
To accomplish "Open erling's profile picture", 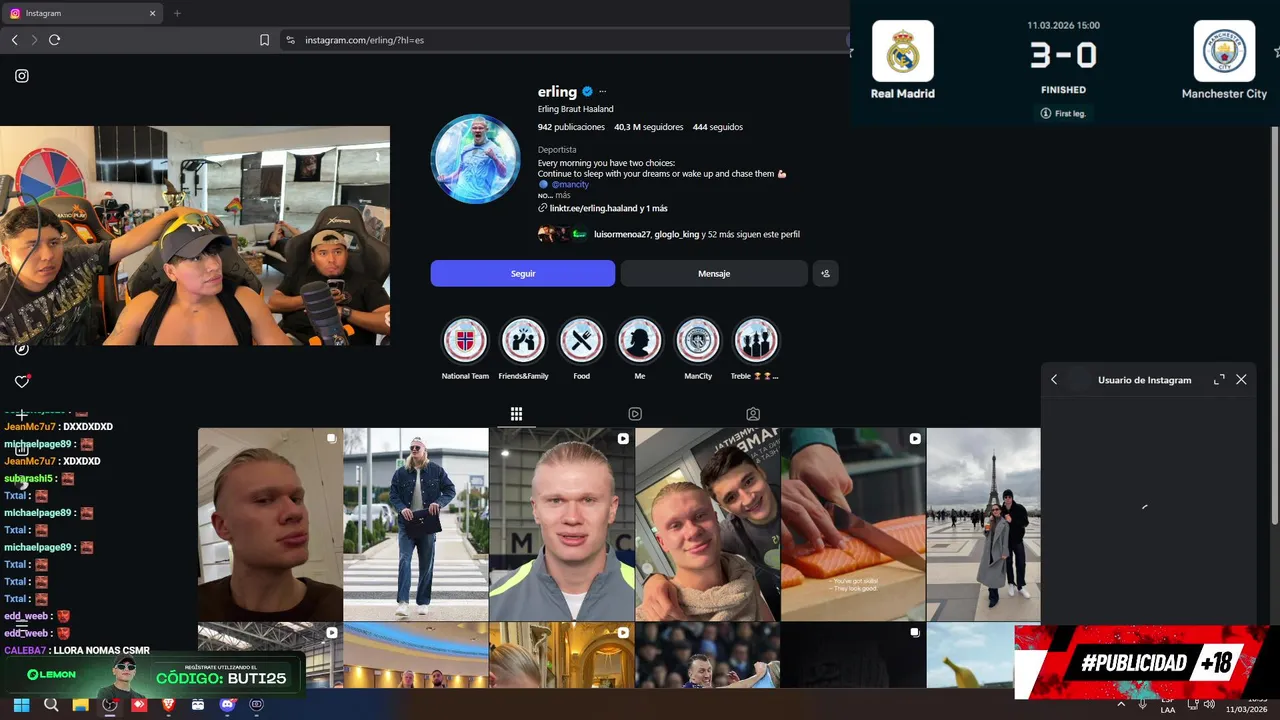I will (x=475, y=159).
